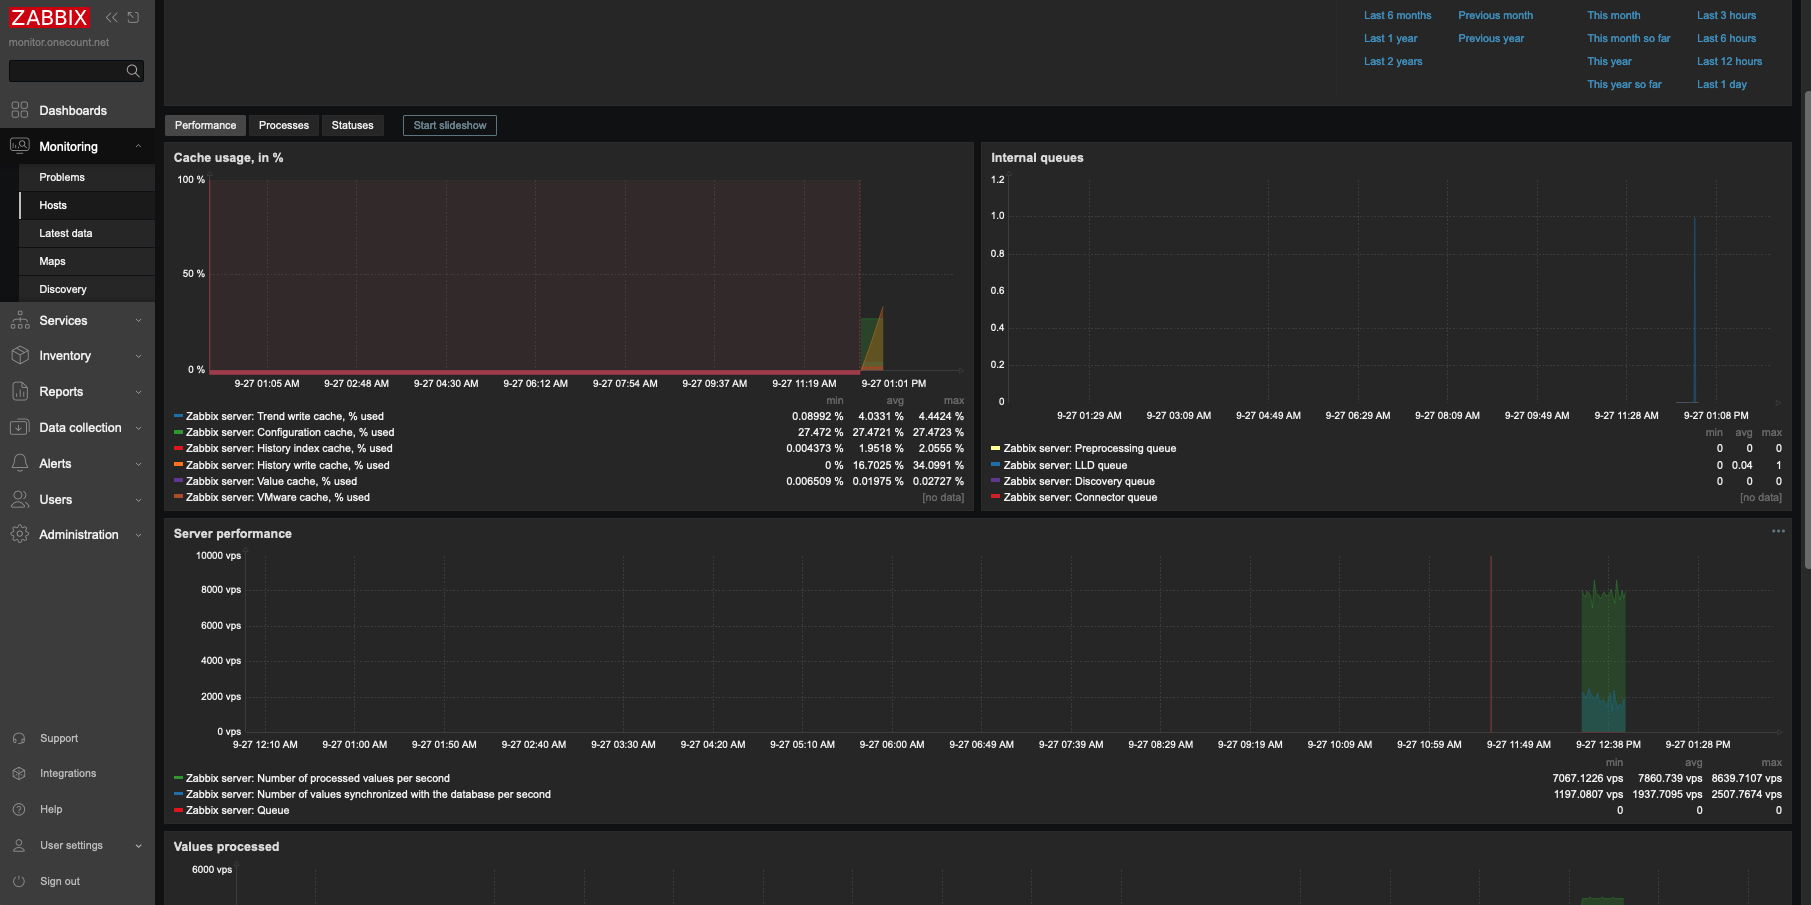Switch to the Processes tab
Image resolution: width=1811 pixels, height=905 pixels.
click(x=283, y=125)
